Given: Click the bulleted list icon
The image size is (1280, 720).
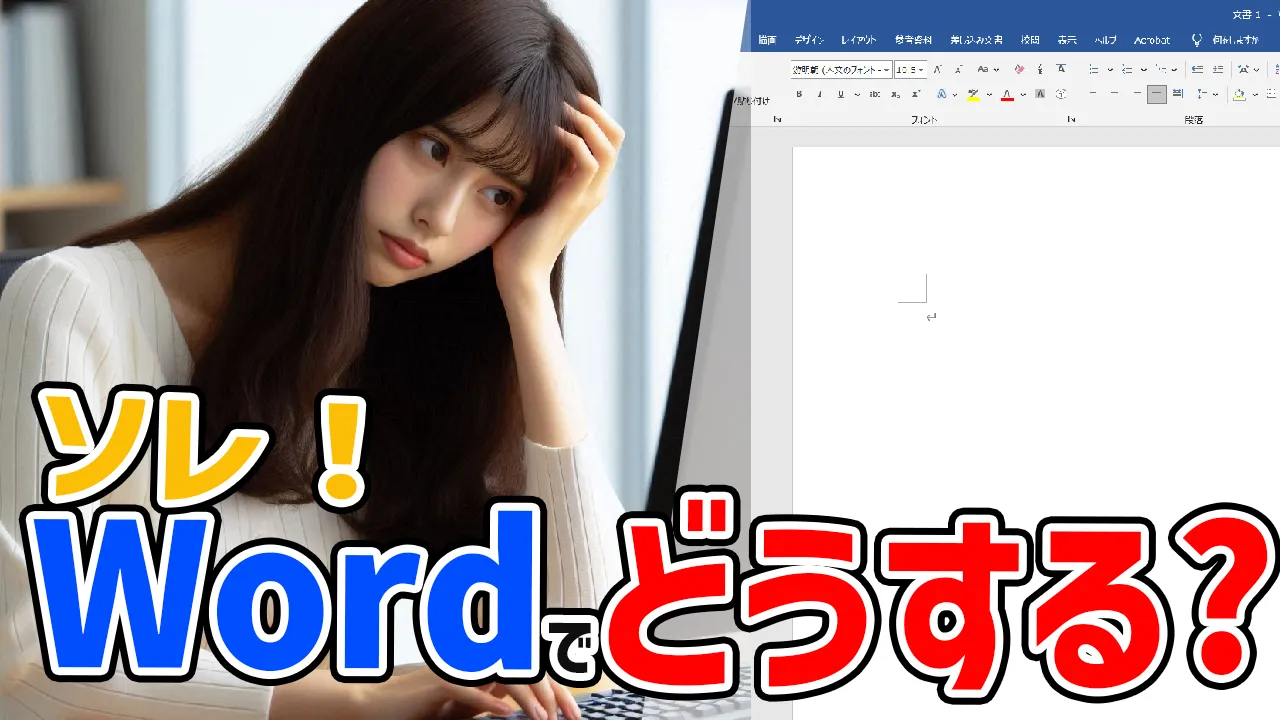Looking at the screenshot, I should (1093, 70).
